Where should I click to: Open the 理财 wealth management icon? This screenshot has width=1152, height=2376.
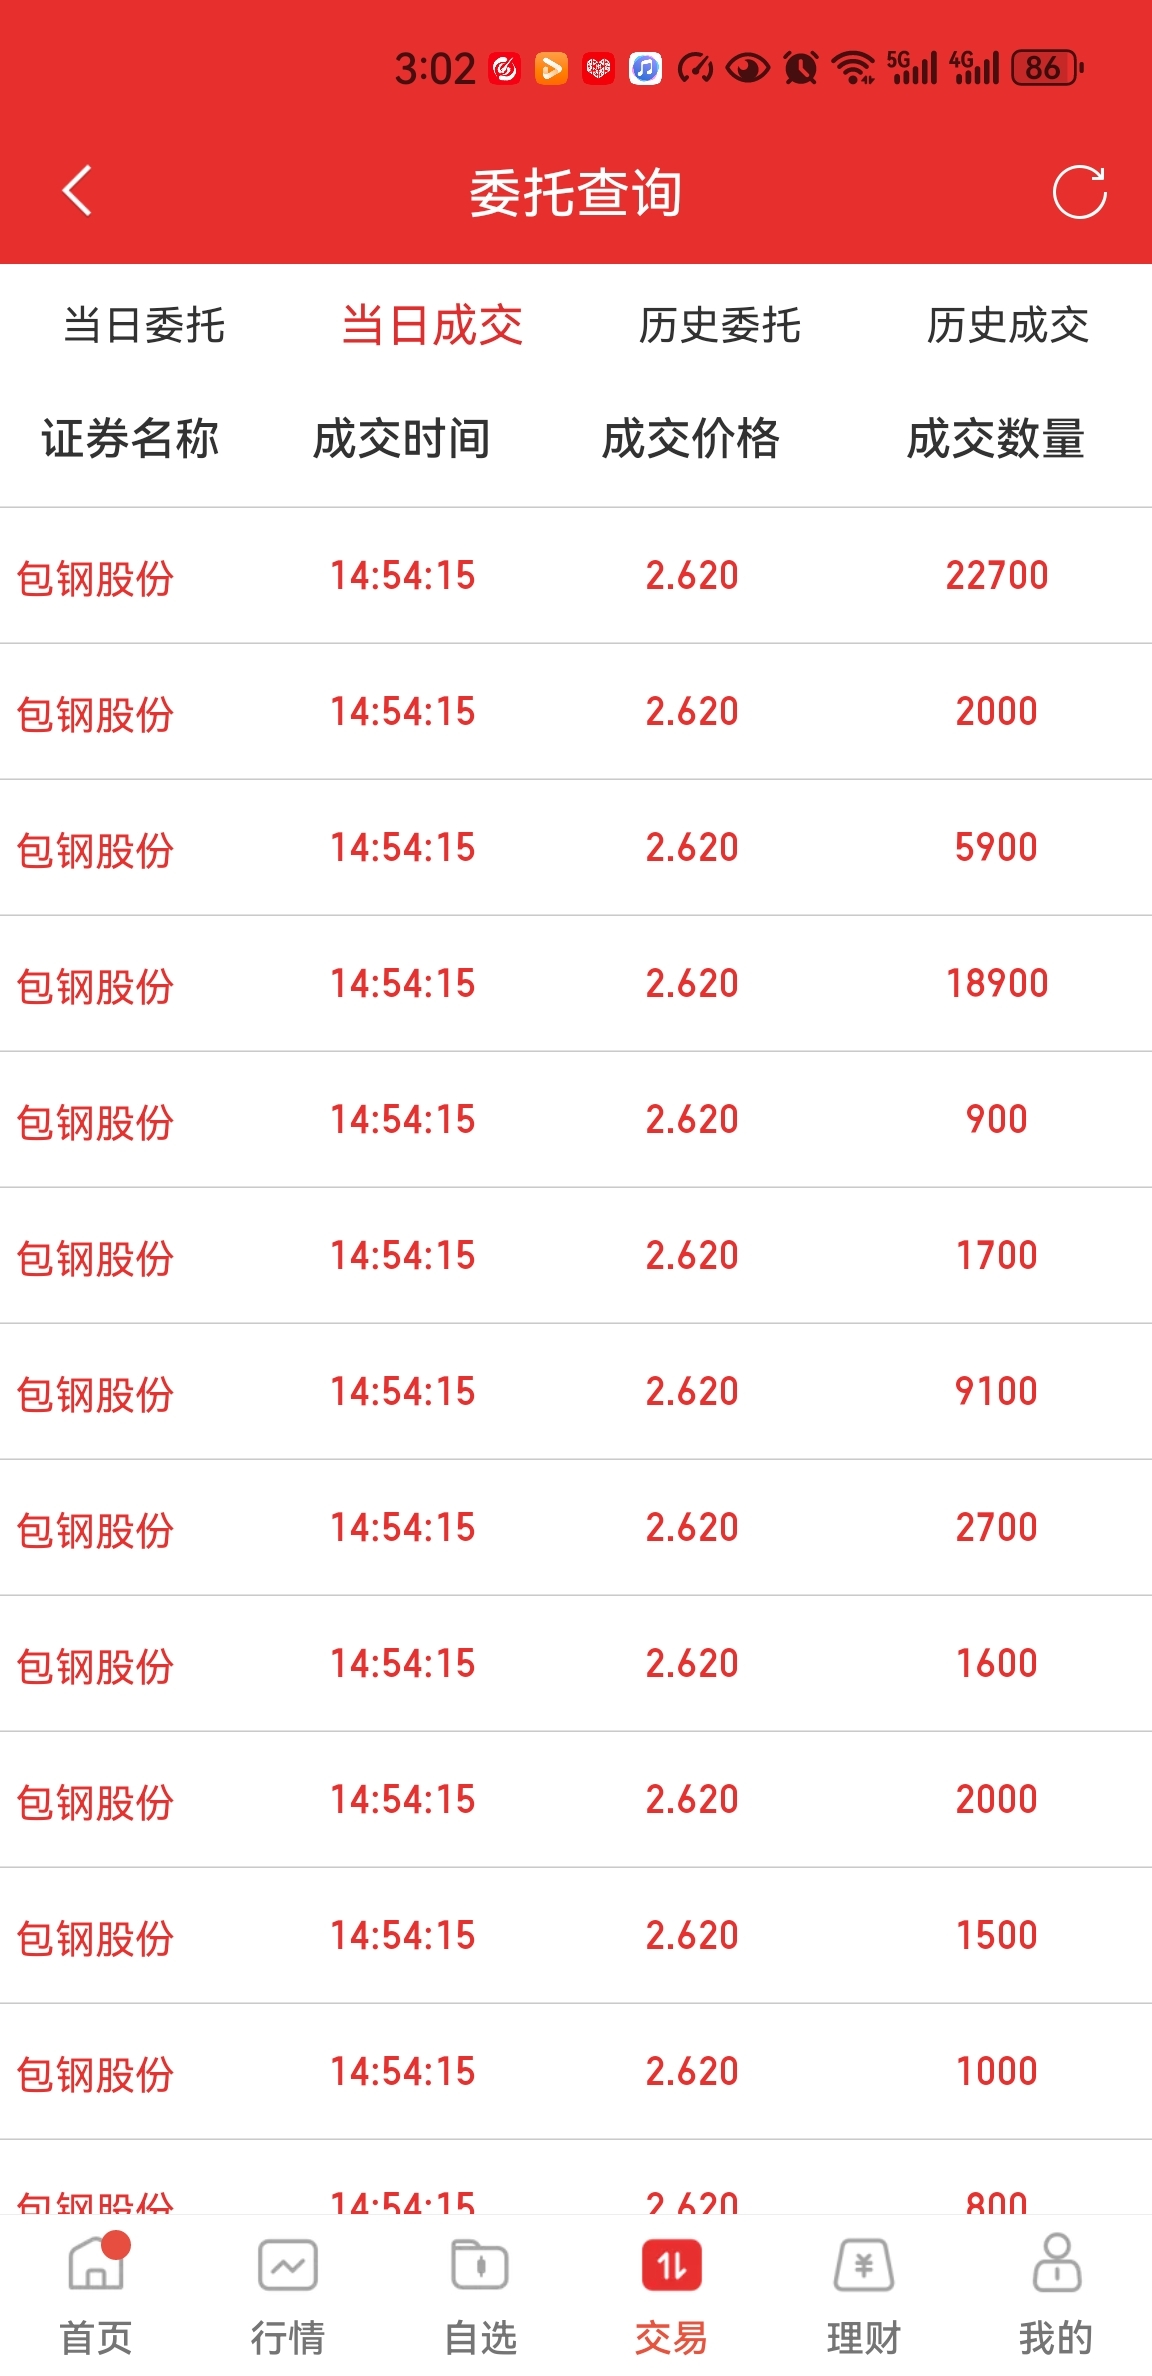click(x=864, y=2265)
